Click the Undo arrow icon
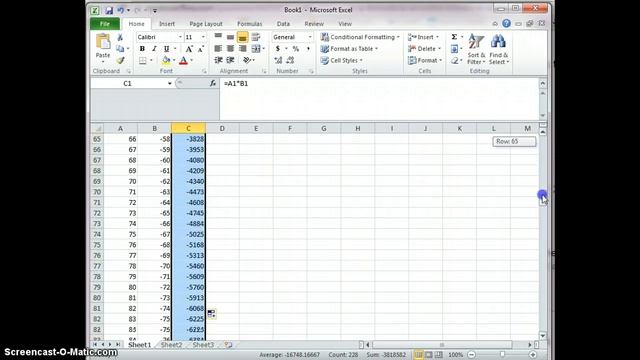 click(121, 10)
